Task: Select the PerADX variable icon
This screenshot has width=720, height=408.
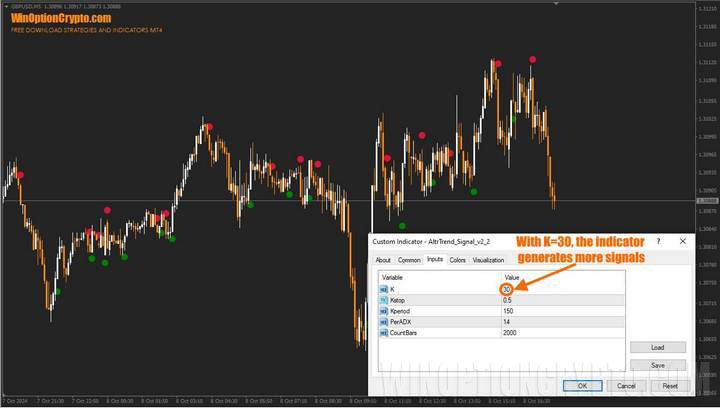Action: [x=383, y=322]
